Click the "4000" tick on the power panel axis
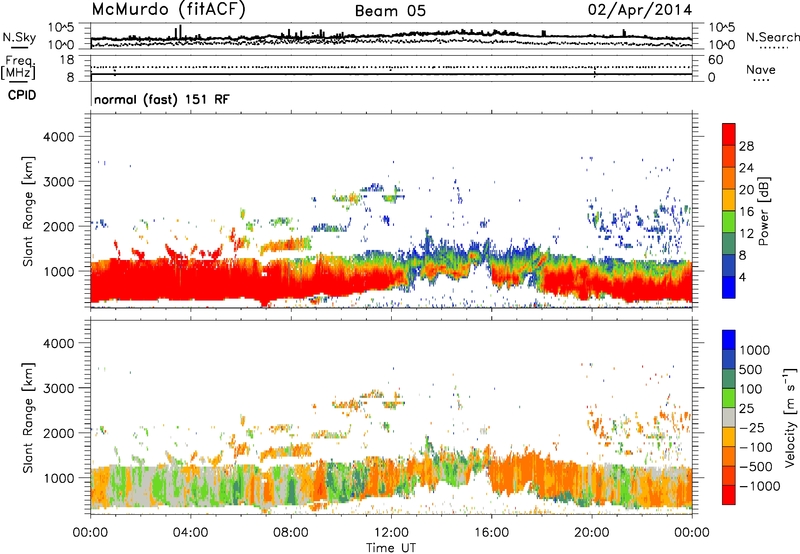The width and height of the screenshot is (800, 554). pyautogui.click(x=58, y=137)
